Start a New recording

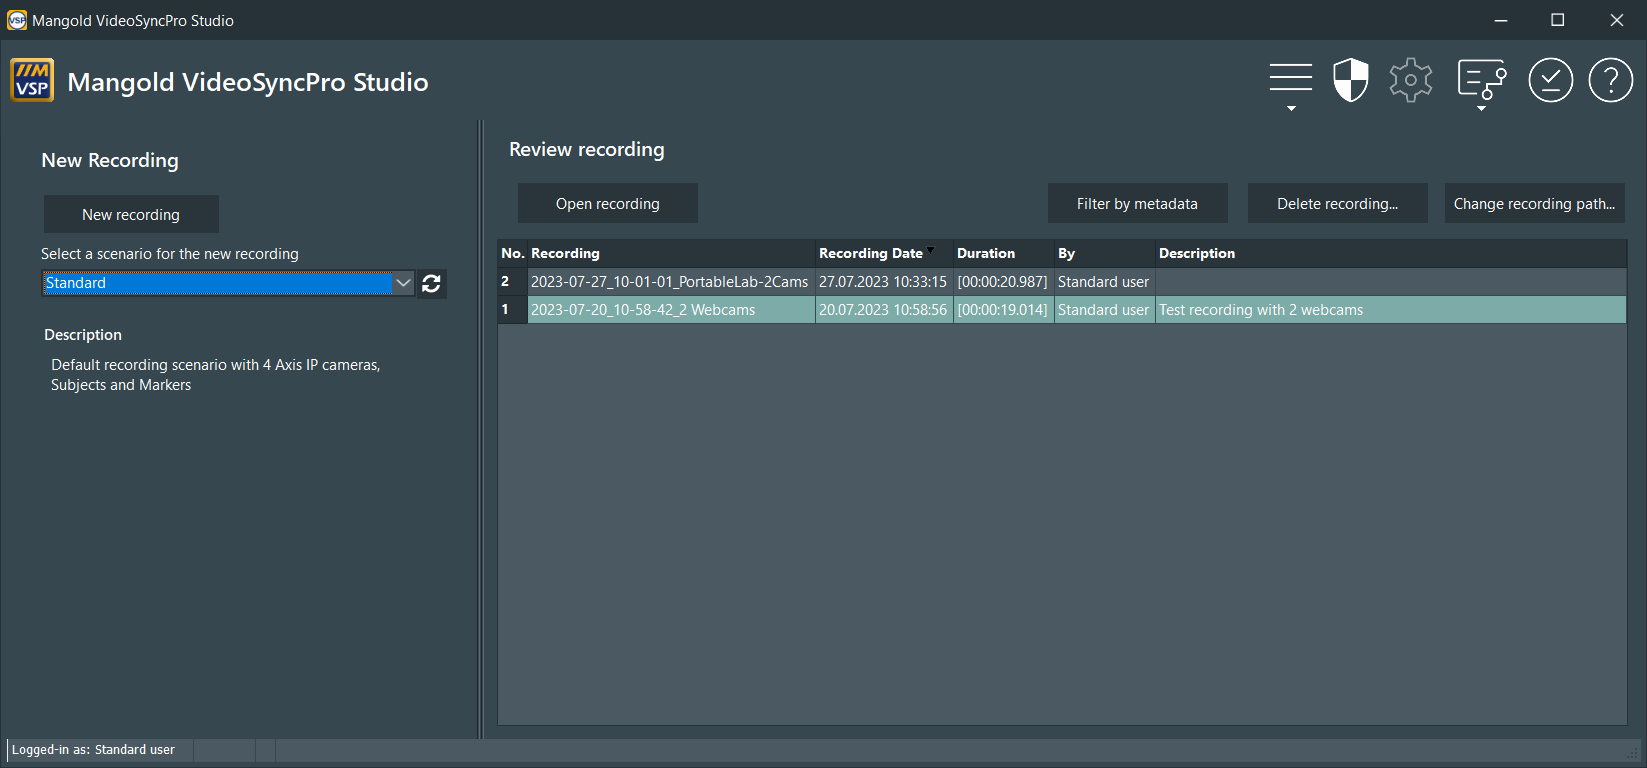pos(131,214)
